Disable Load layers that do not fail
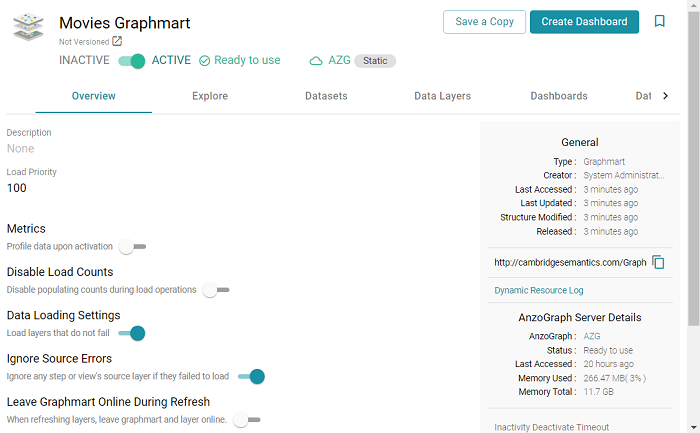Screen dimensions: 700x433 click(132, 333)
